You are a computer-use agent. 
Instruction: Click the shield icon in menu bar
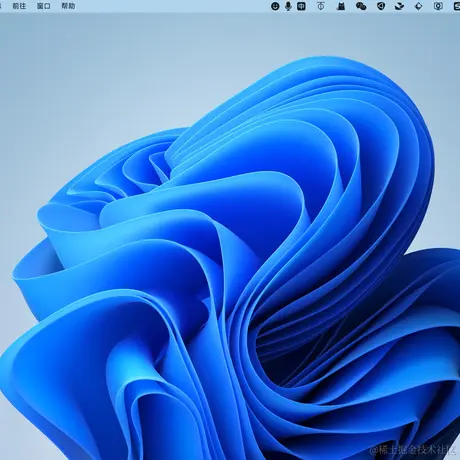pos(381,6)
